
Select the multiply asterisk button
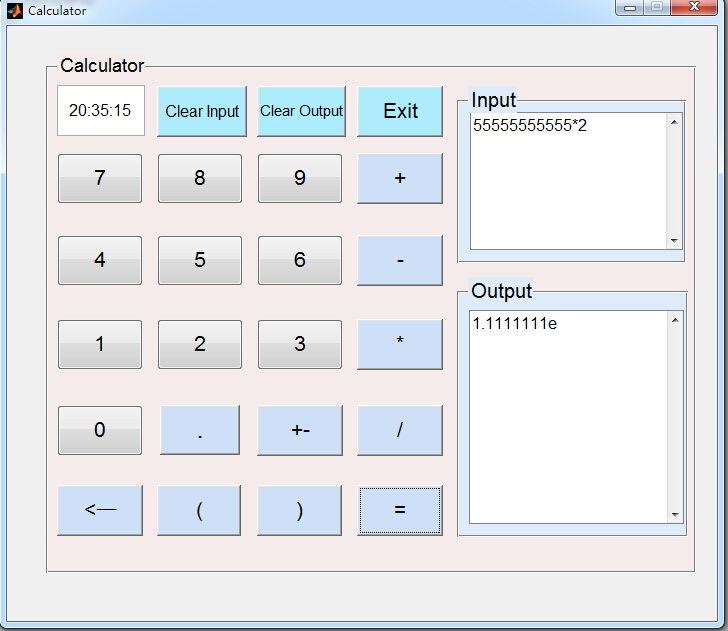(x=400, y=345)
